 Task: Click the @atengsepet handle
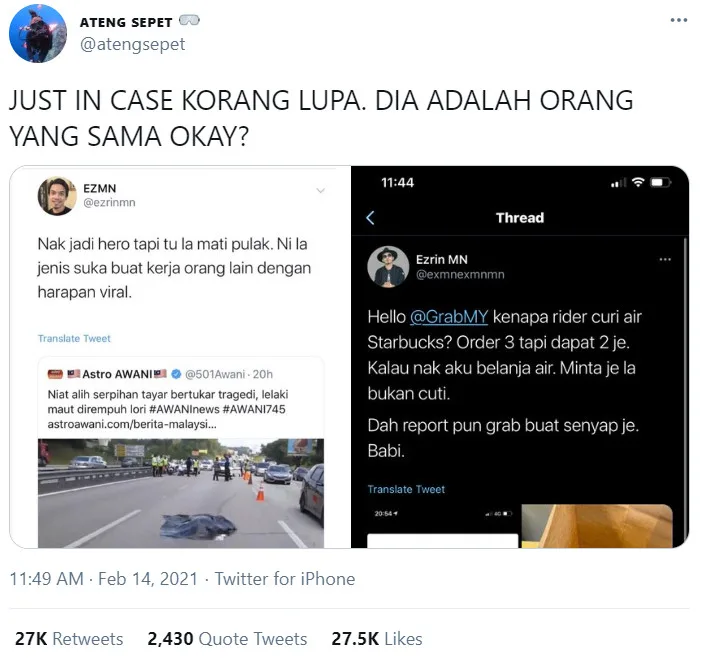[132, 44]
